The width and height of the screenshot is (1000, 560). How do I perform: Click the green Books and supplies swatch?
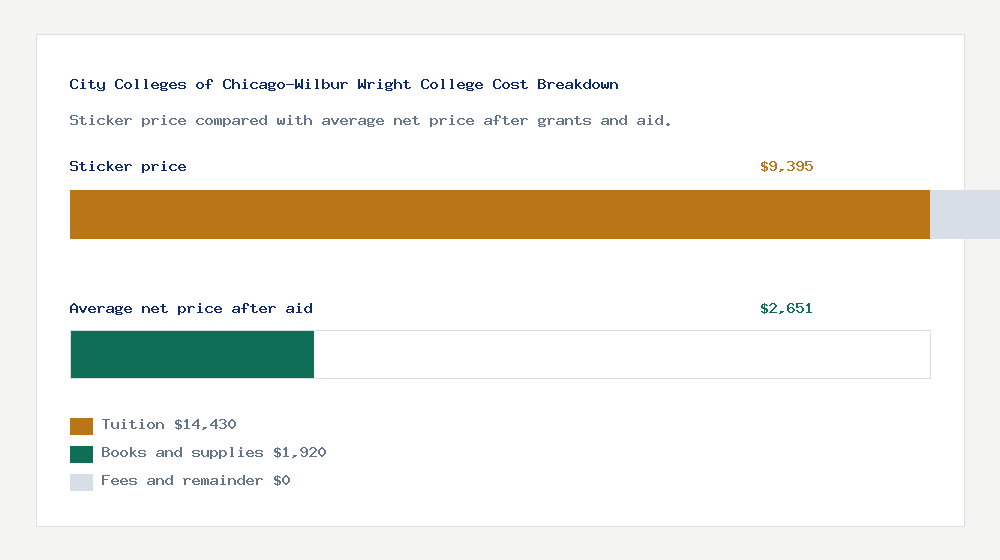81,454
